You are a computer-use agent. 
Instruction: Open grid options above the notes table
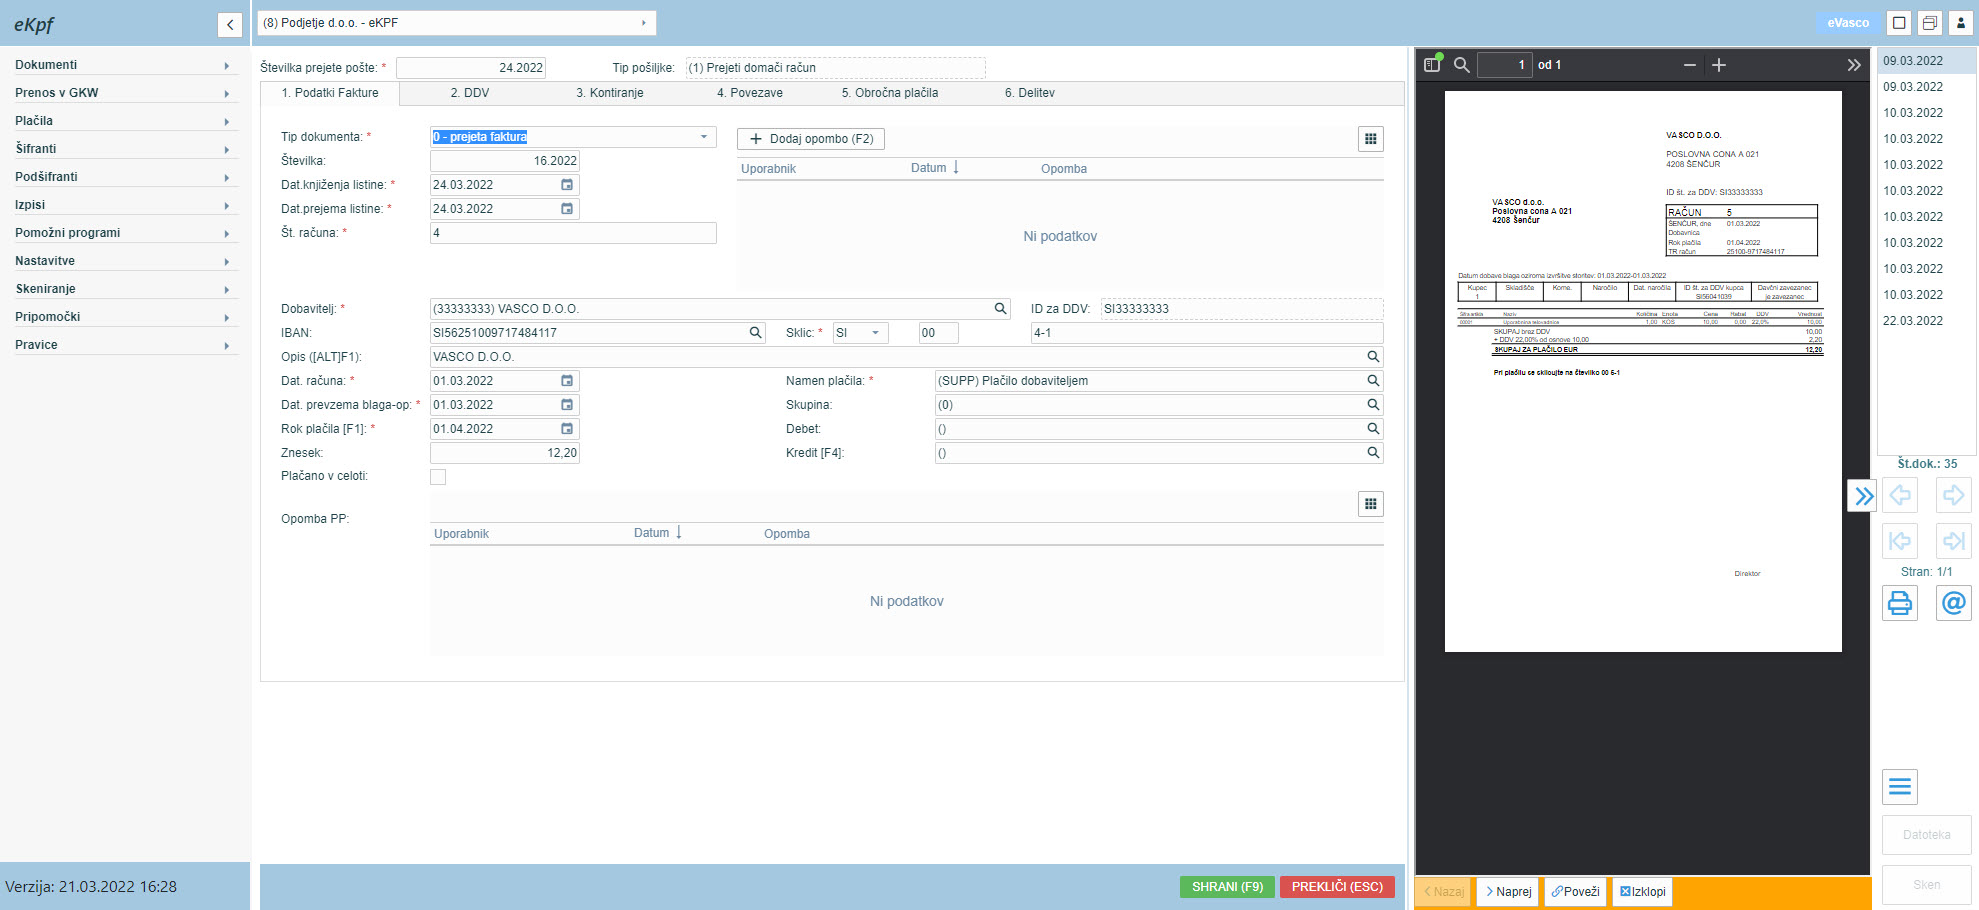click(1371, 139)
